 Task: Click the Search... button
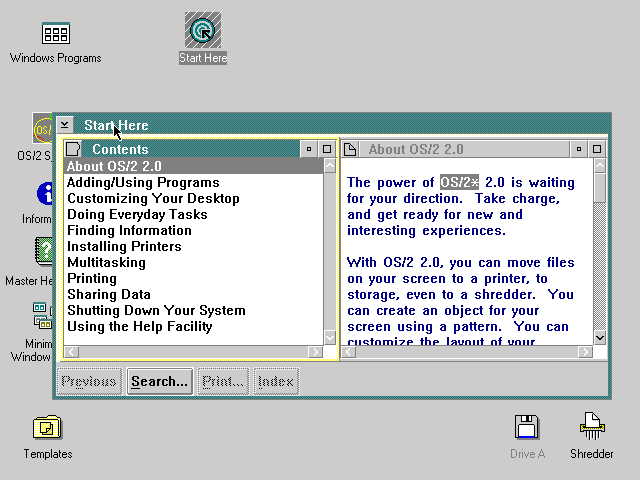[160, 382]
